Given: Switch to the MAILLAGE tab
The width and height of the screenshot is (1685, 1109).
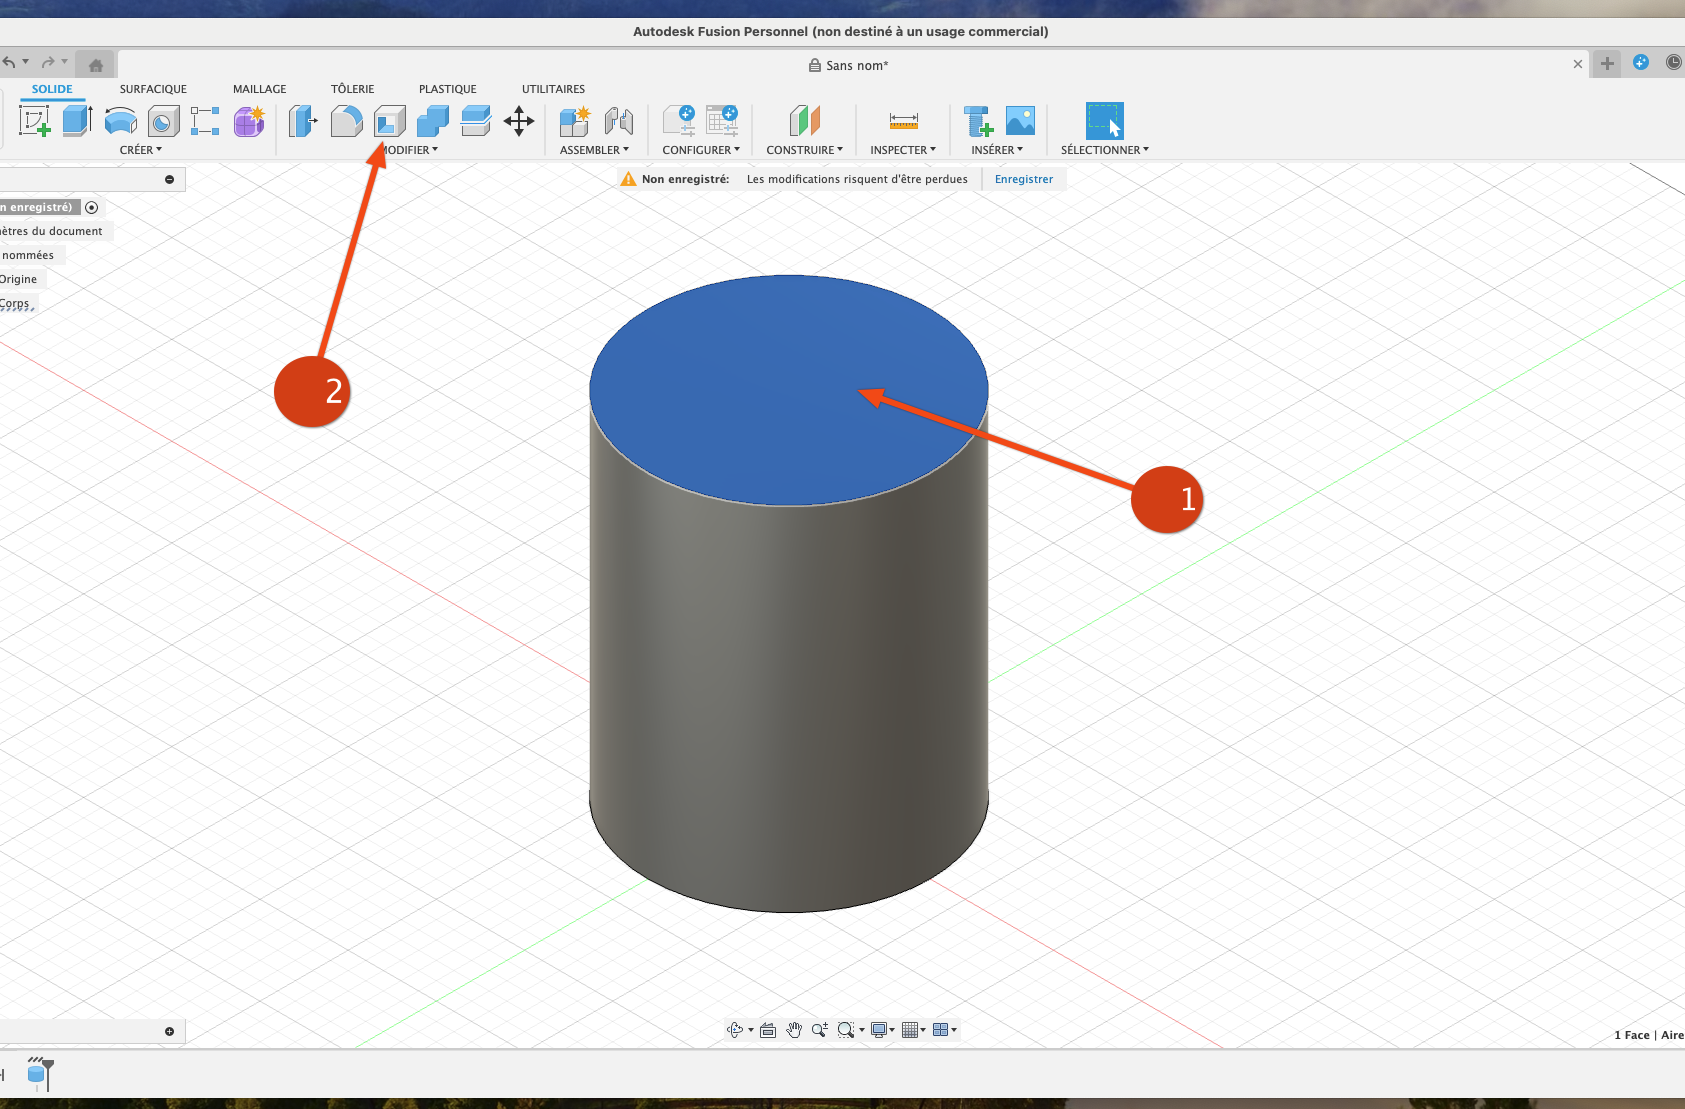Looking at the screenshot, I should click(x=260, y=89).
